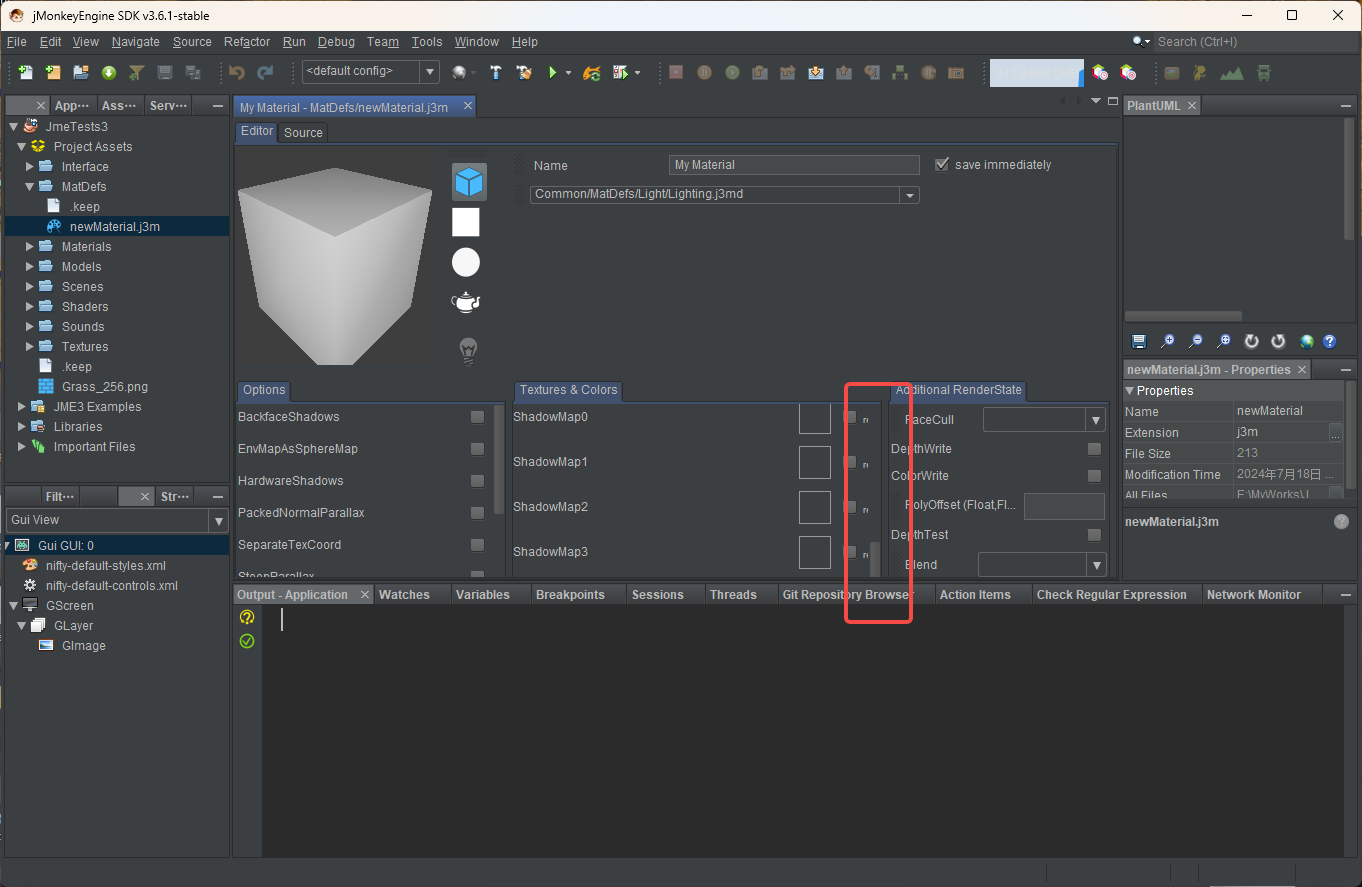Click PlantUML globe icon
Viewport: 1362px width, 887px height.
(1306, 341)
